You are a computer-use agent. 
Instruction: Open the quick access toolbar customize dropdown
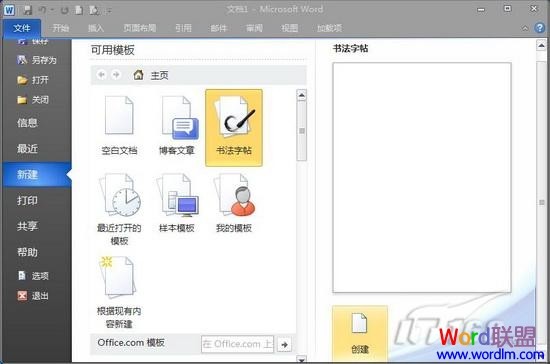click(109, 11)
